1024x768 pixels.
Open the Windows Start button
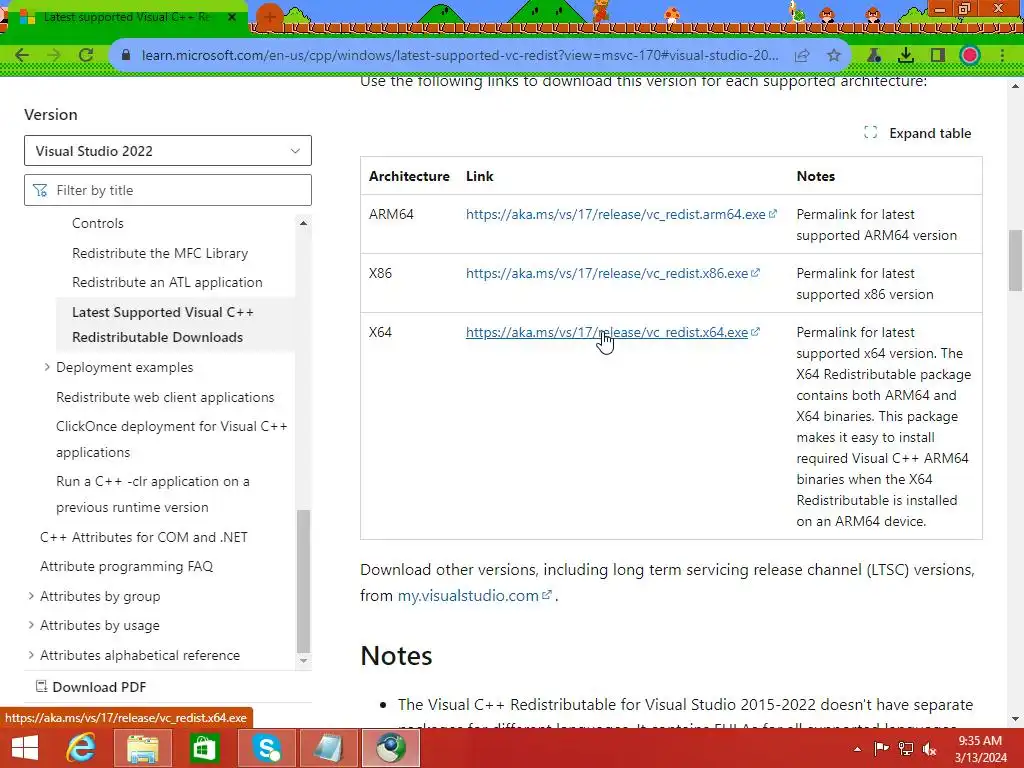[x=25, y=748]
